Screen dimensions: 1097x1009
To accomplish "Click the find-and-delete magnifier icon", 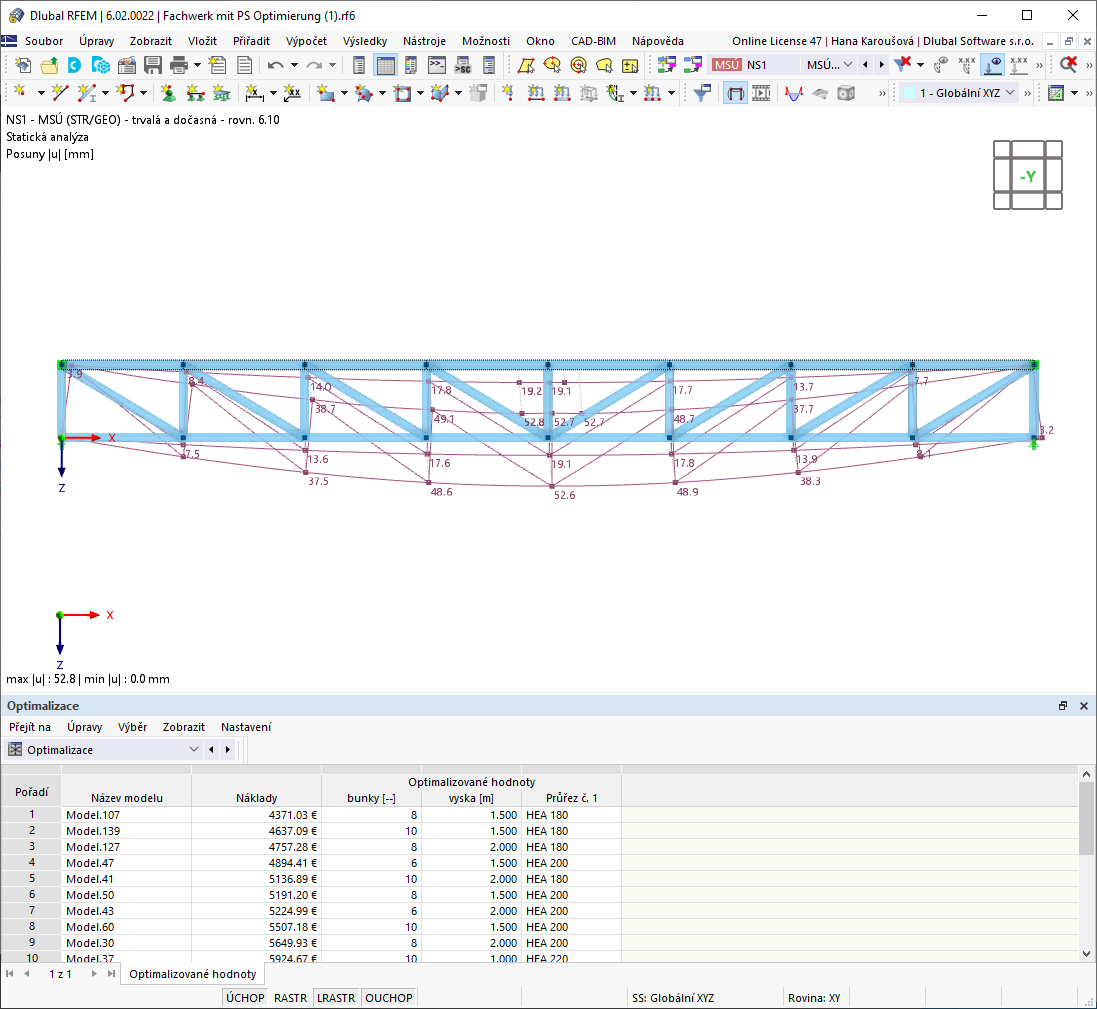I will (x=1068, y=64).
